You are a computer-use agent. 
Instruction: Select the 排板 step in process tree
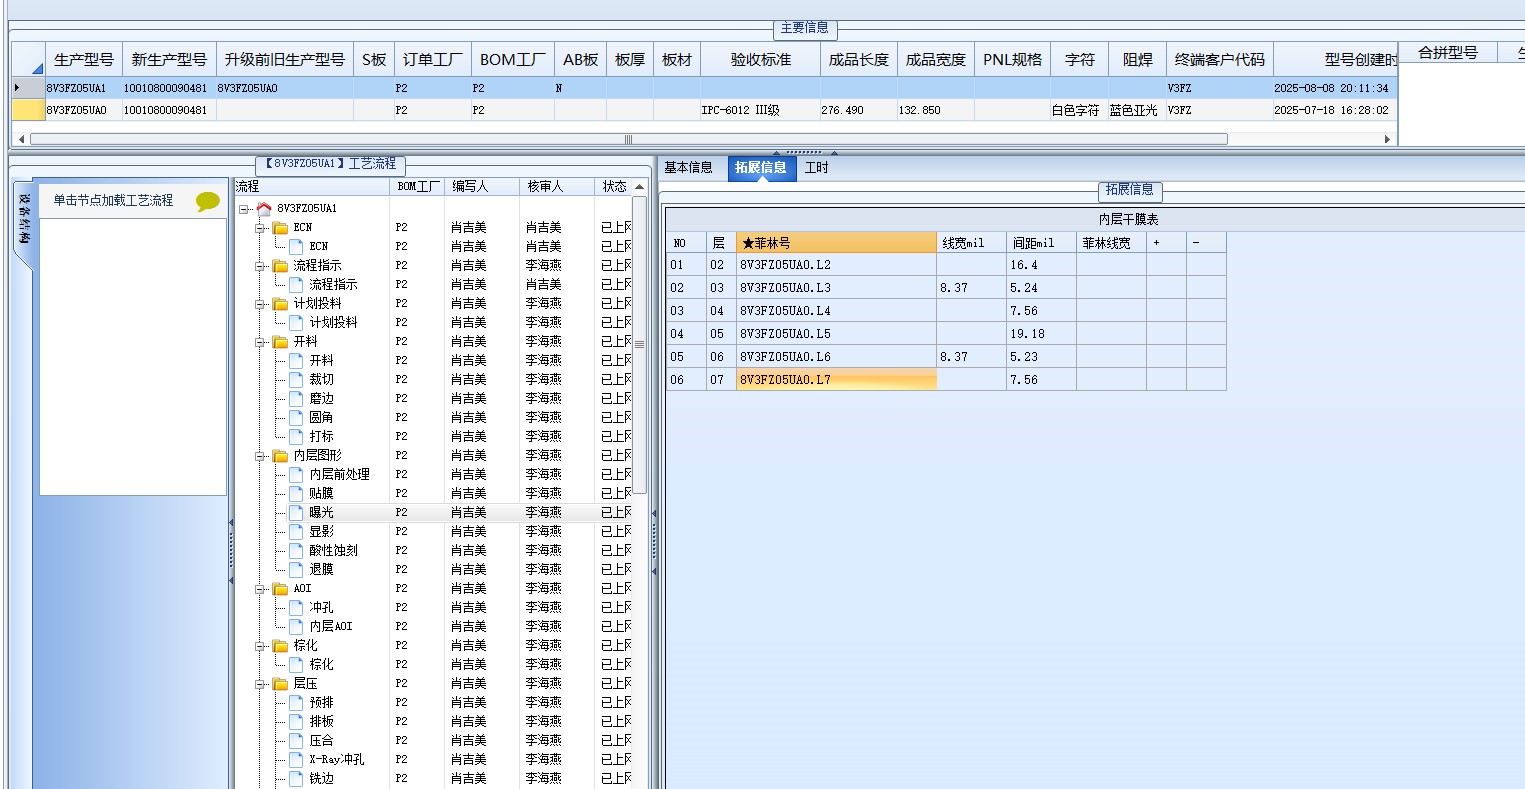click(x=321, y=721)
